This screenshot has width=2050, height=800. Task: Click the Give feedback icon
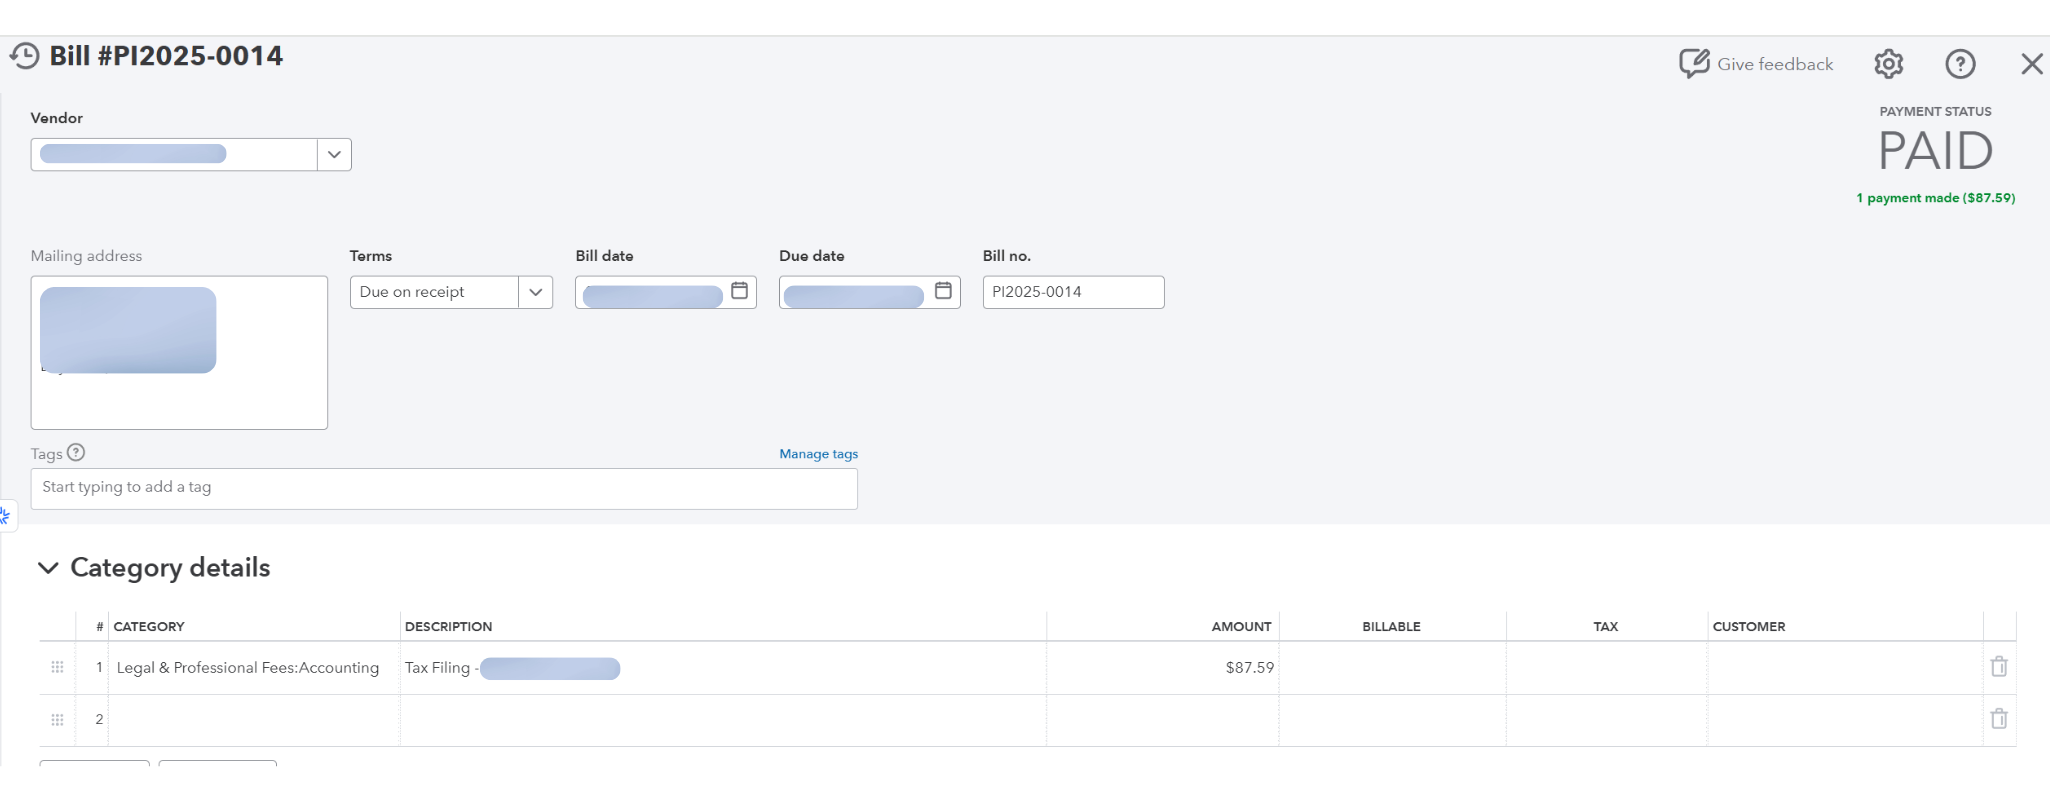1694,64
